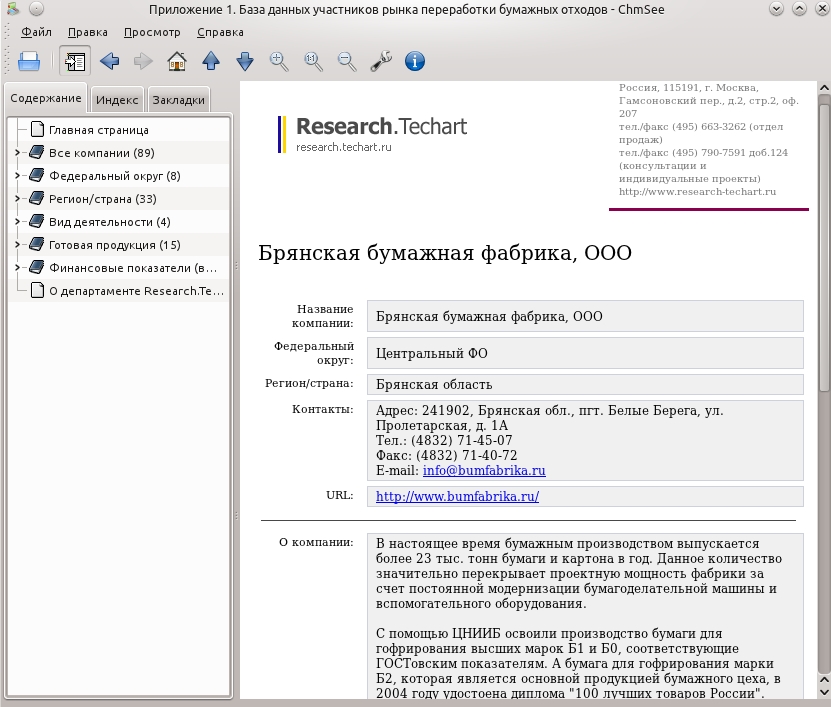Zoom in with the magnifier plus icon
Image resolution: width=831 pixels, height=707 pixels.
pyautogui.click(x=279, y=61)
